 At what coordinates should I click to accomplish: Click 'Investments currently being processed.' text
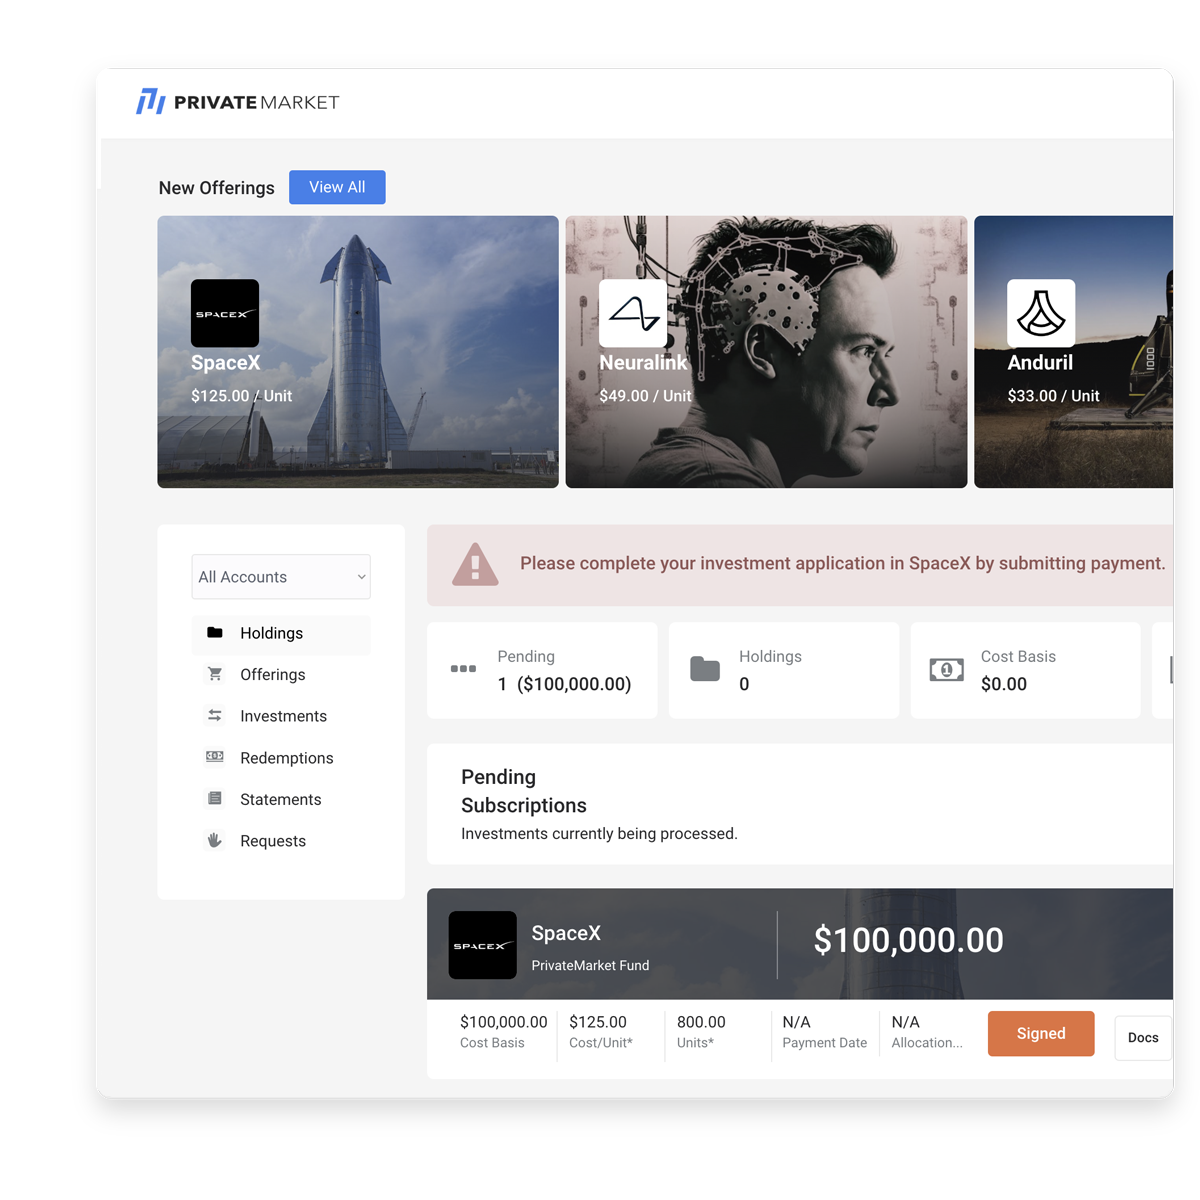point(599,833)
